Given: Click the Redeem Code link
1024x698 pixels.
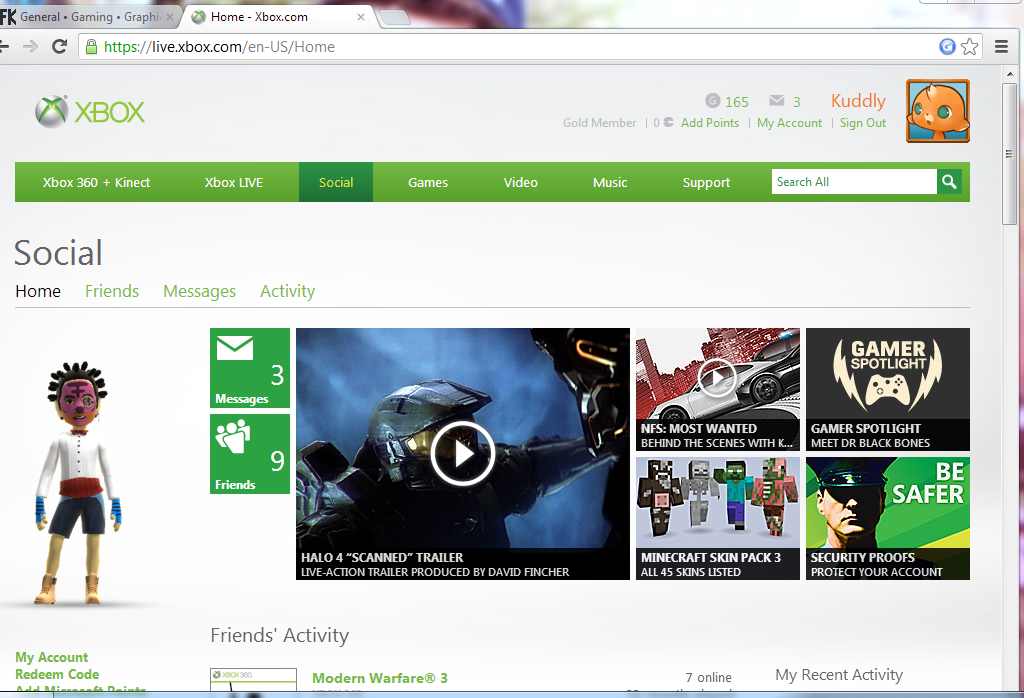Looking at the screenshot, I should point(57,674).
